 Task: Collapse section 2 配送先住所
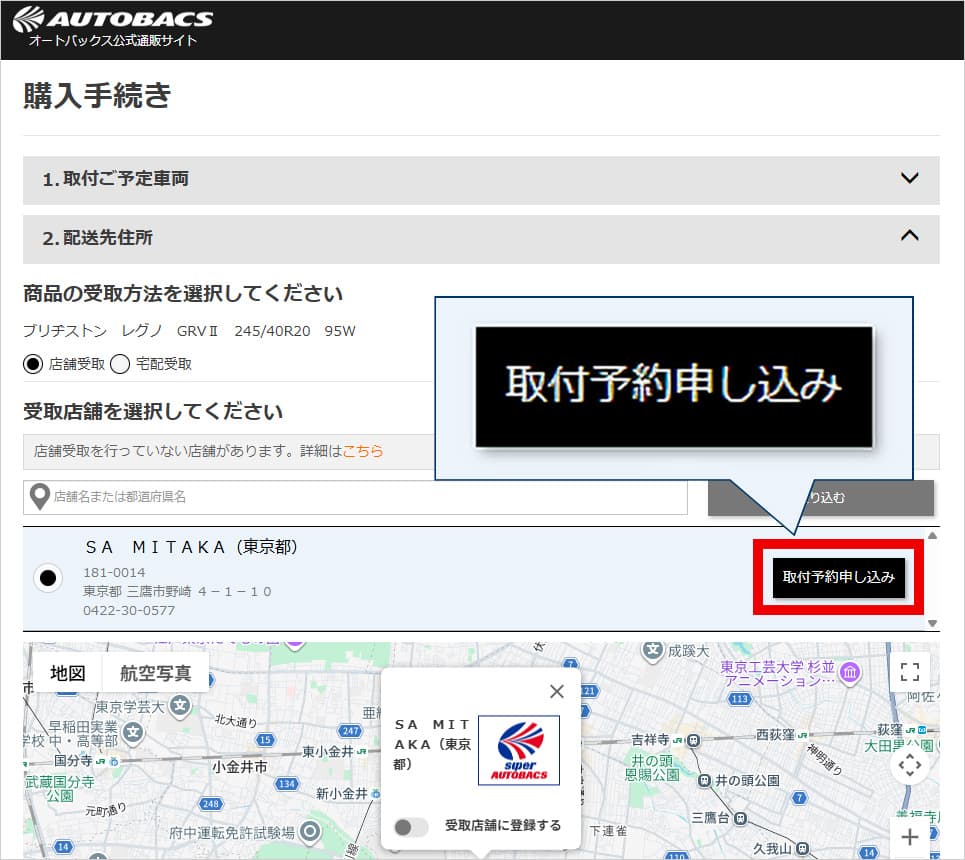tap(481, 239)
